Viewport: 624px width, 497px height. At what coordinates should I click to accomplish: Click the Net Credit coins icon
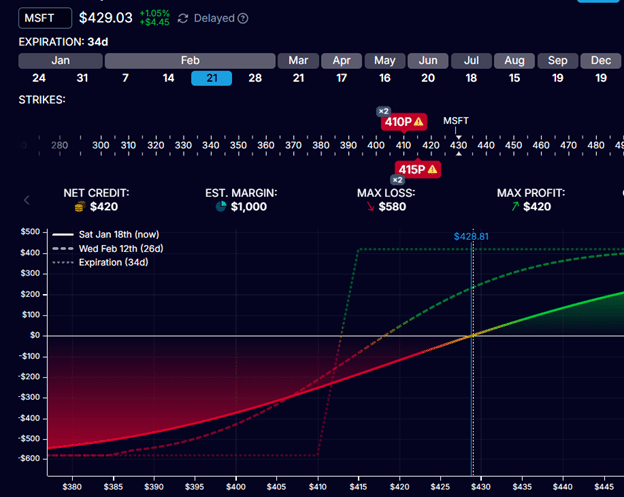coord(80,207)
